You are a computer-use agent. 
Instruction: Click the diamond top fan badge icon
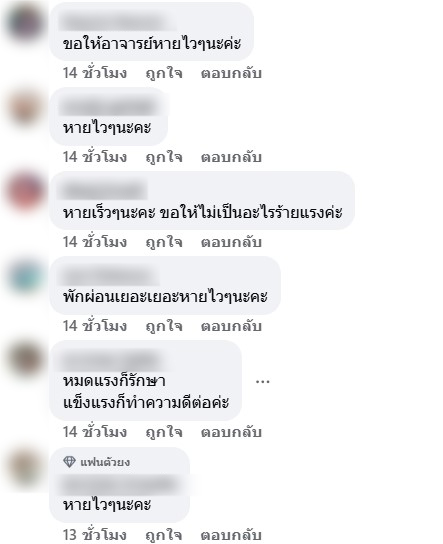69,462
